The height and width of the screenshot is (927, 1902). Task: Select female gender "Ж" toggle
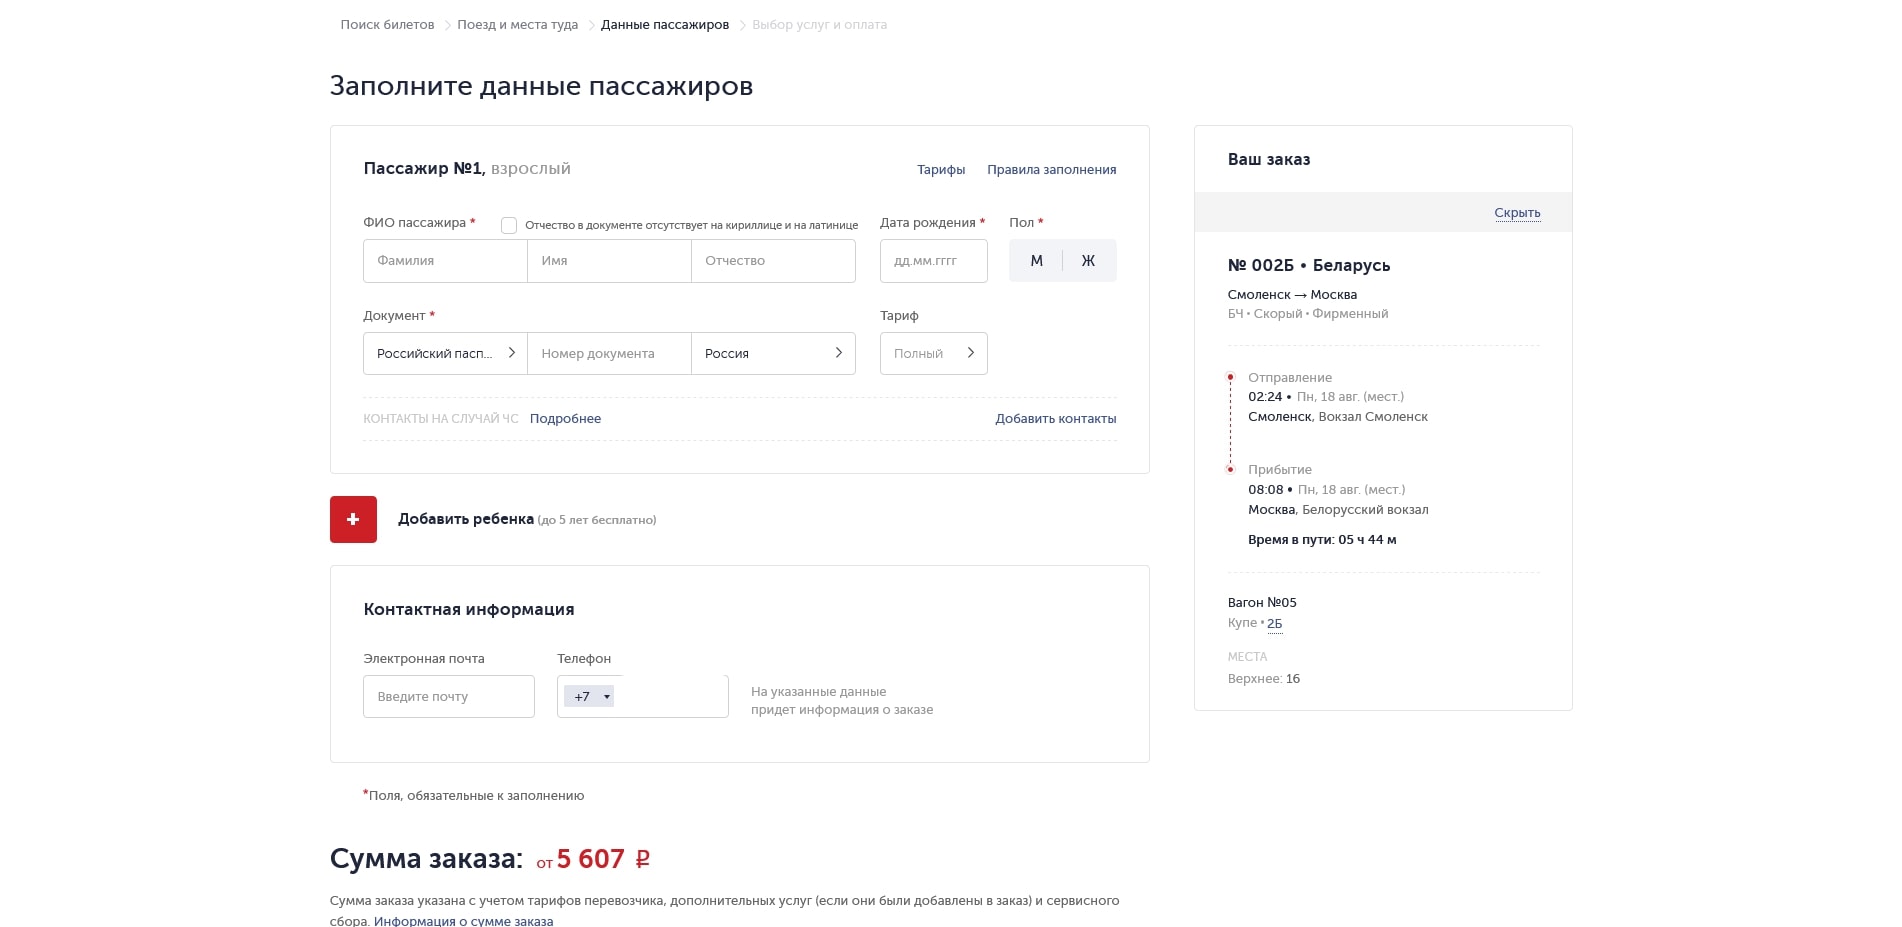pos(1088,260)
